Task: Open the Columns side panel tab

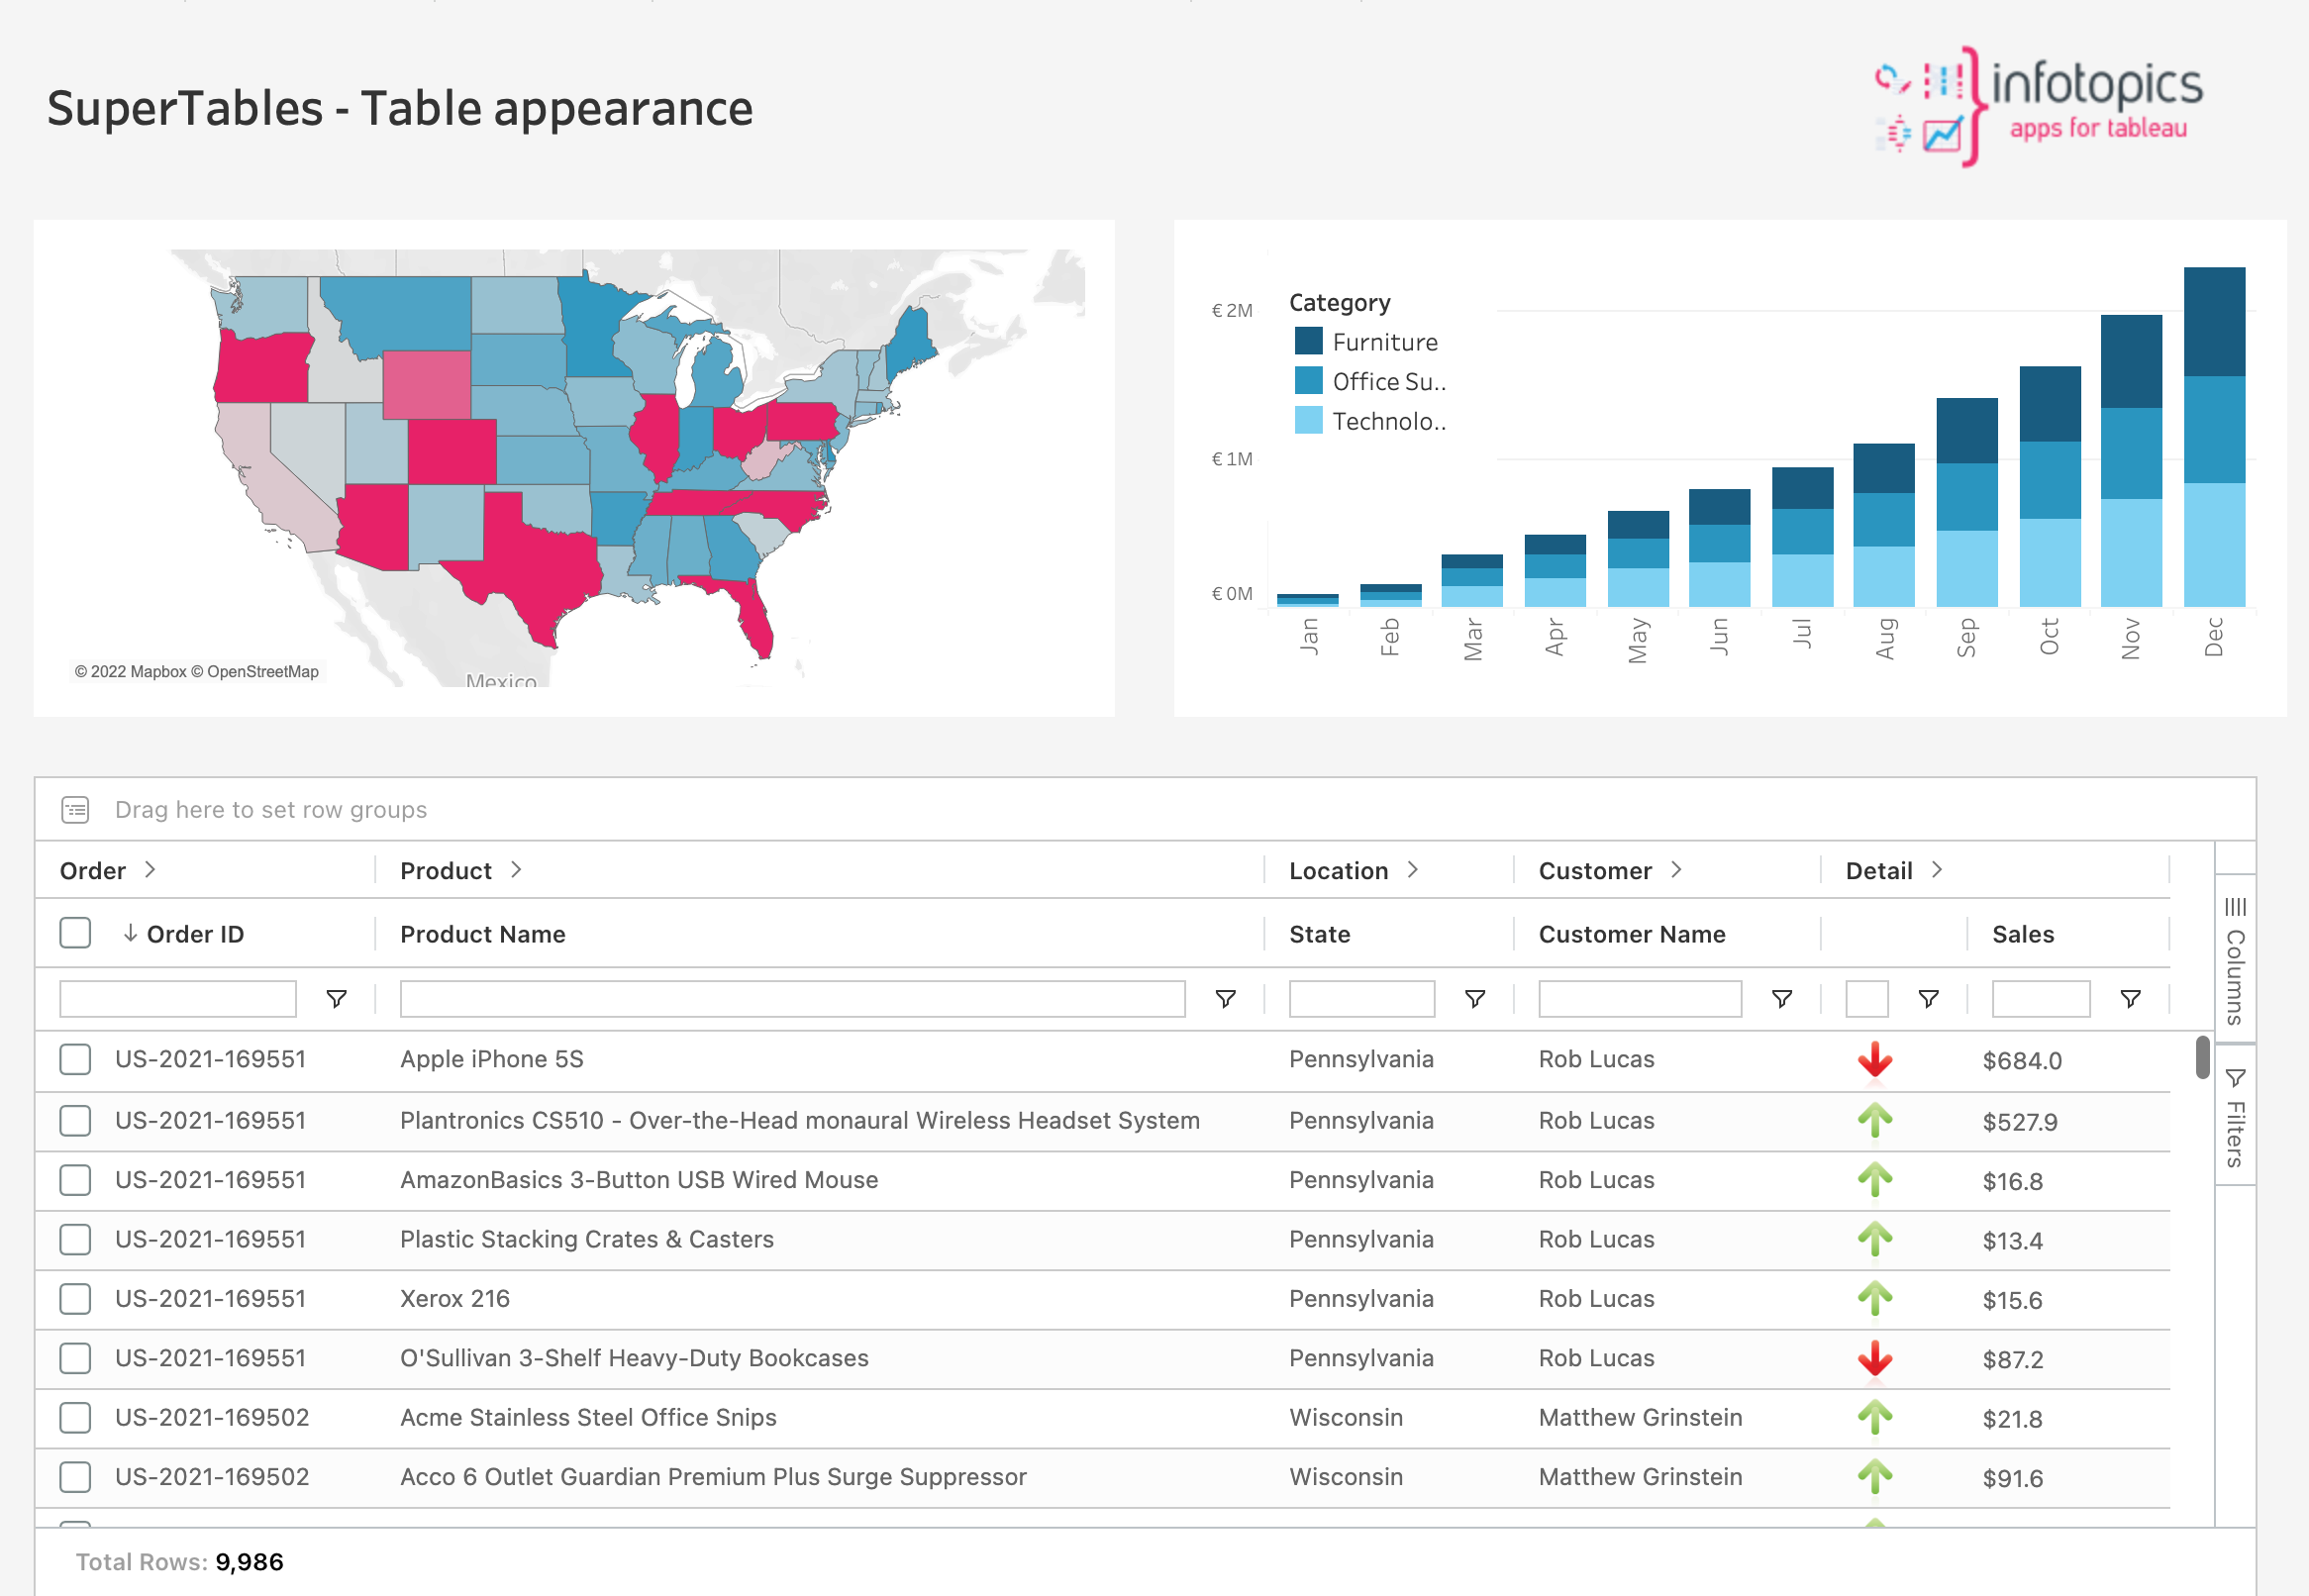Action: 2235,959
